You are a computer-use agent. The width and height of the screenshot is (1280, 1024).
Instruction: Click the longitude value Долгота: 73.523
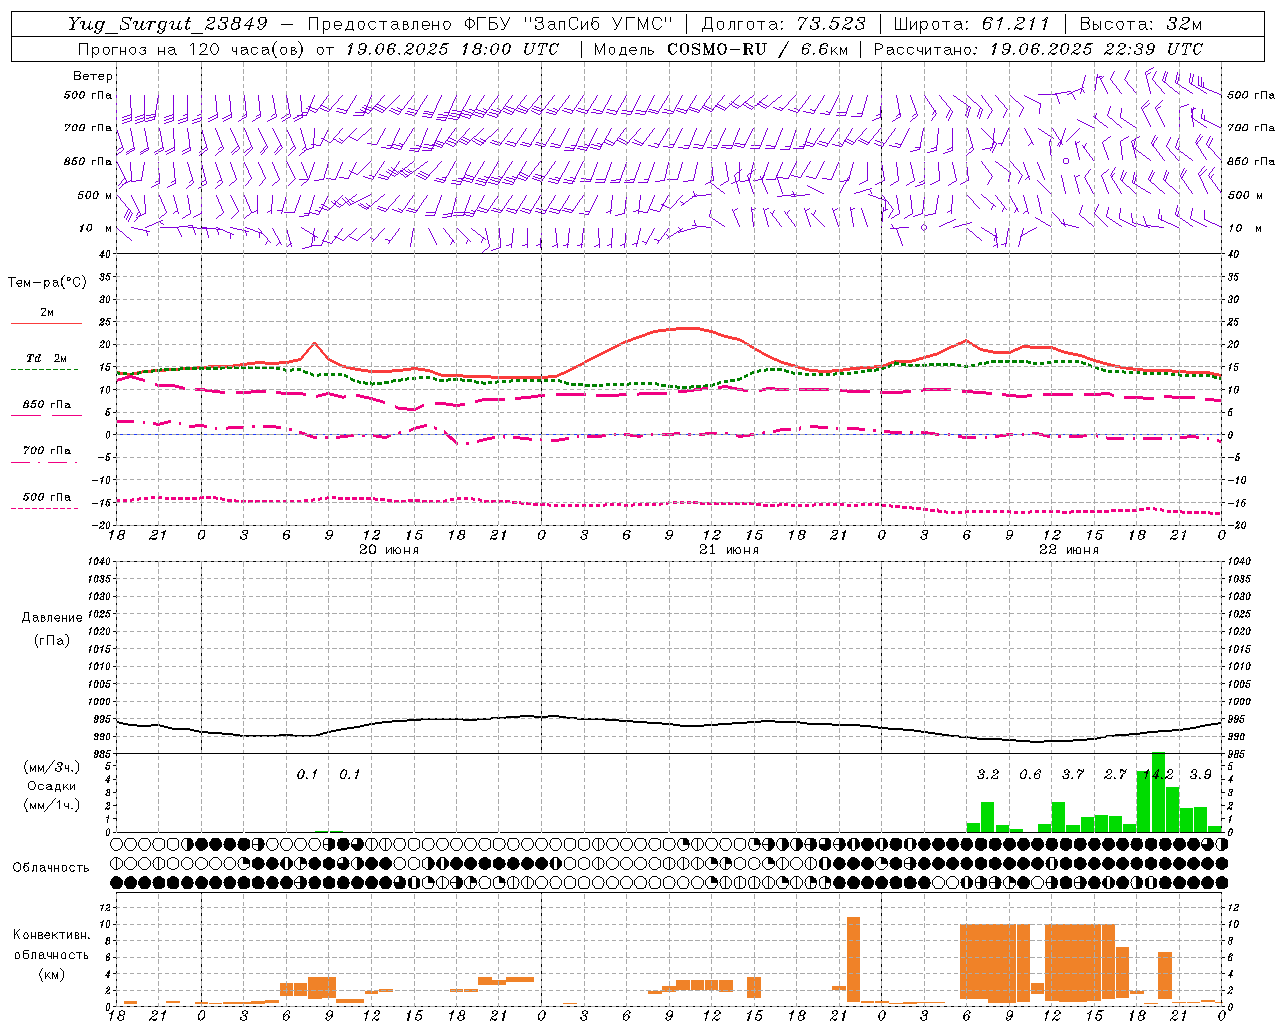[784, 24]
